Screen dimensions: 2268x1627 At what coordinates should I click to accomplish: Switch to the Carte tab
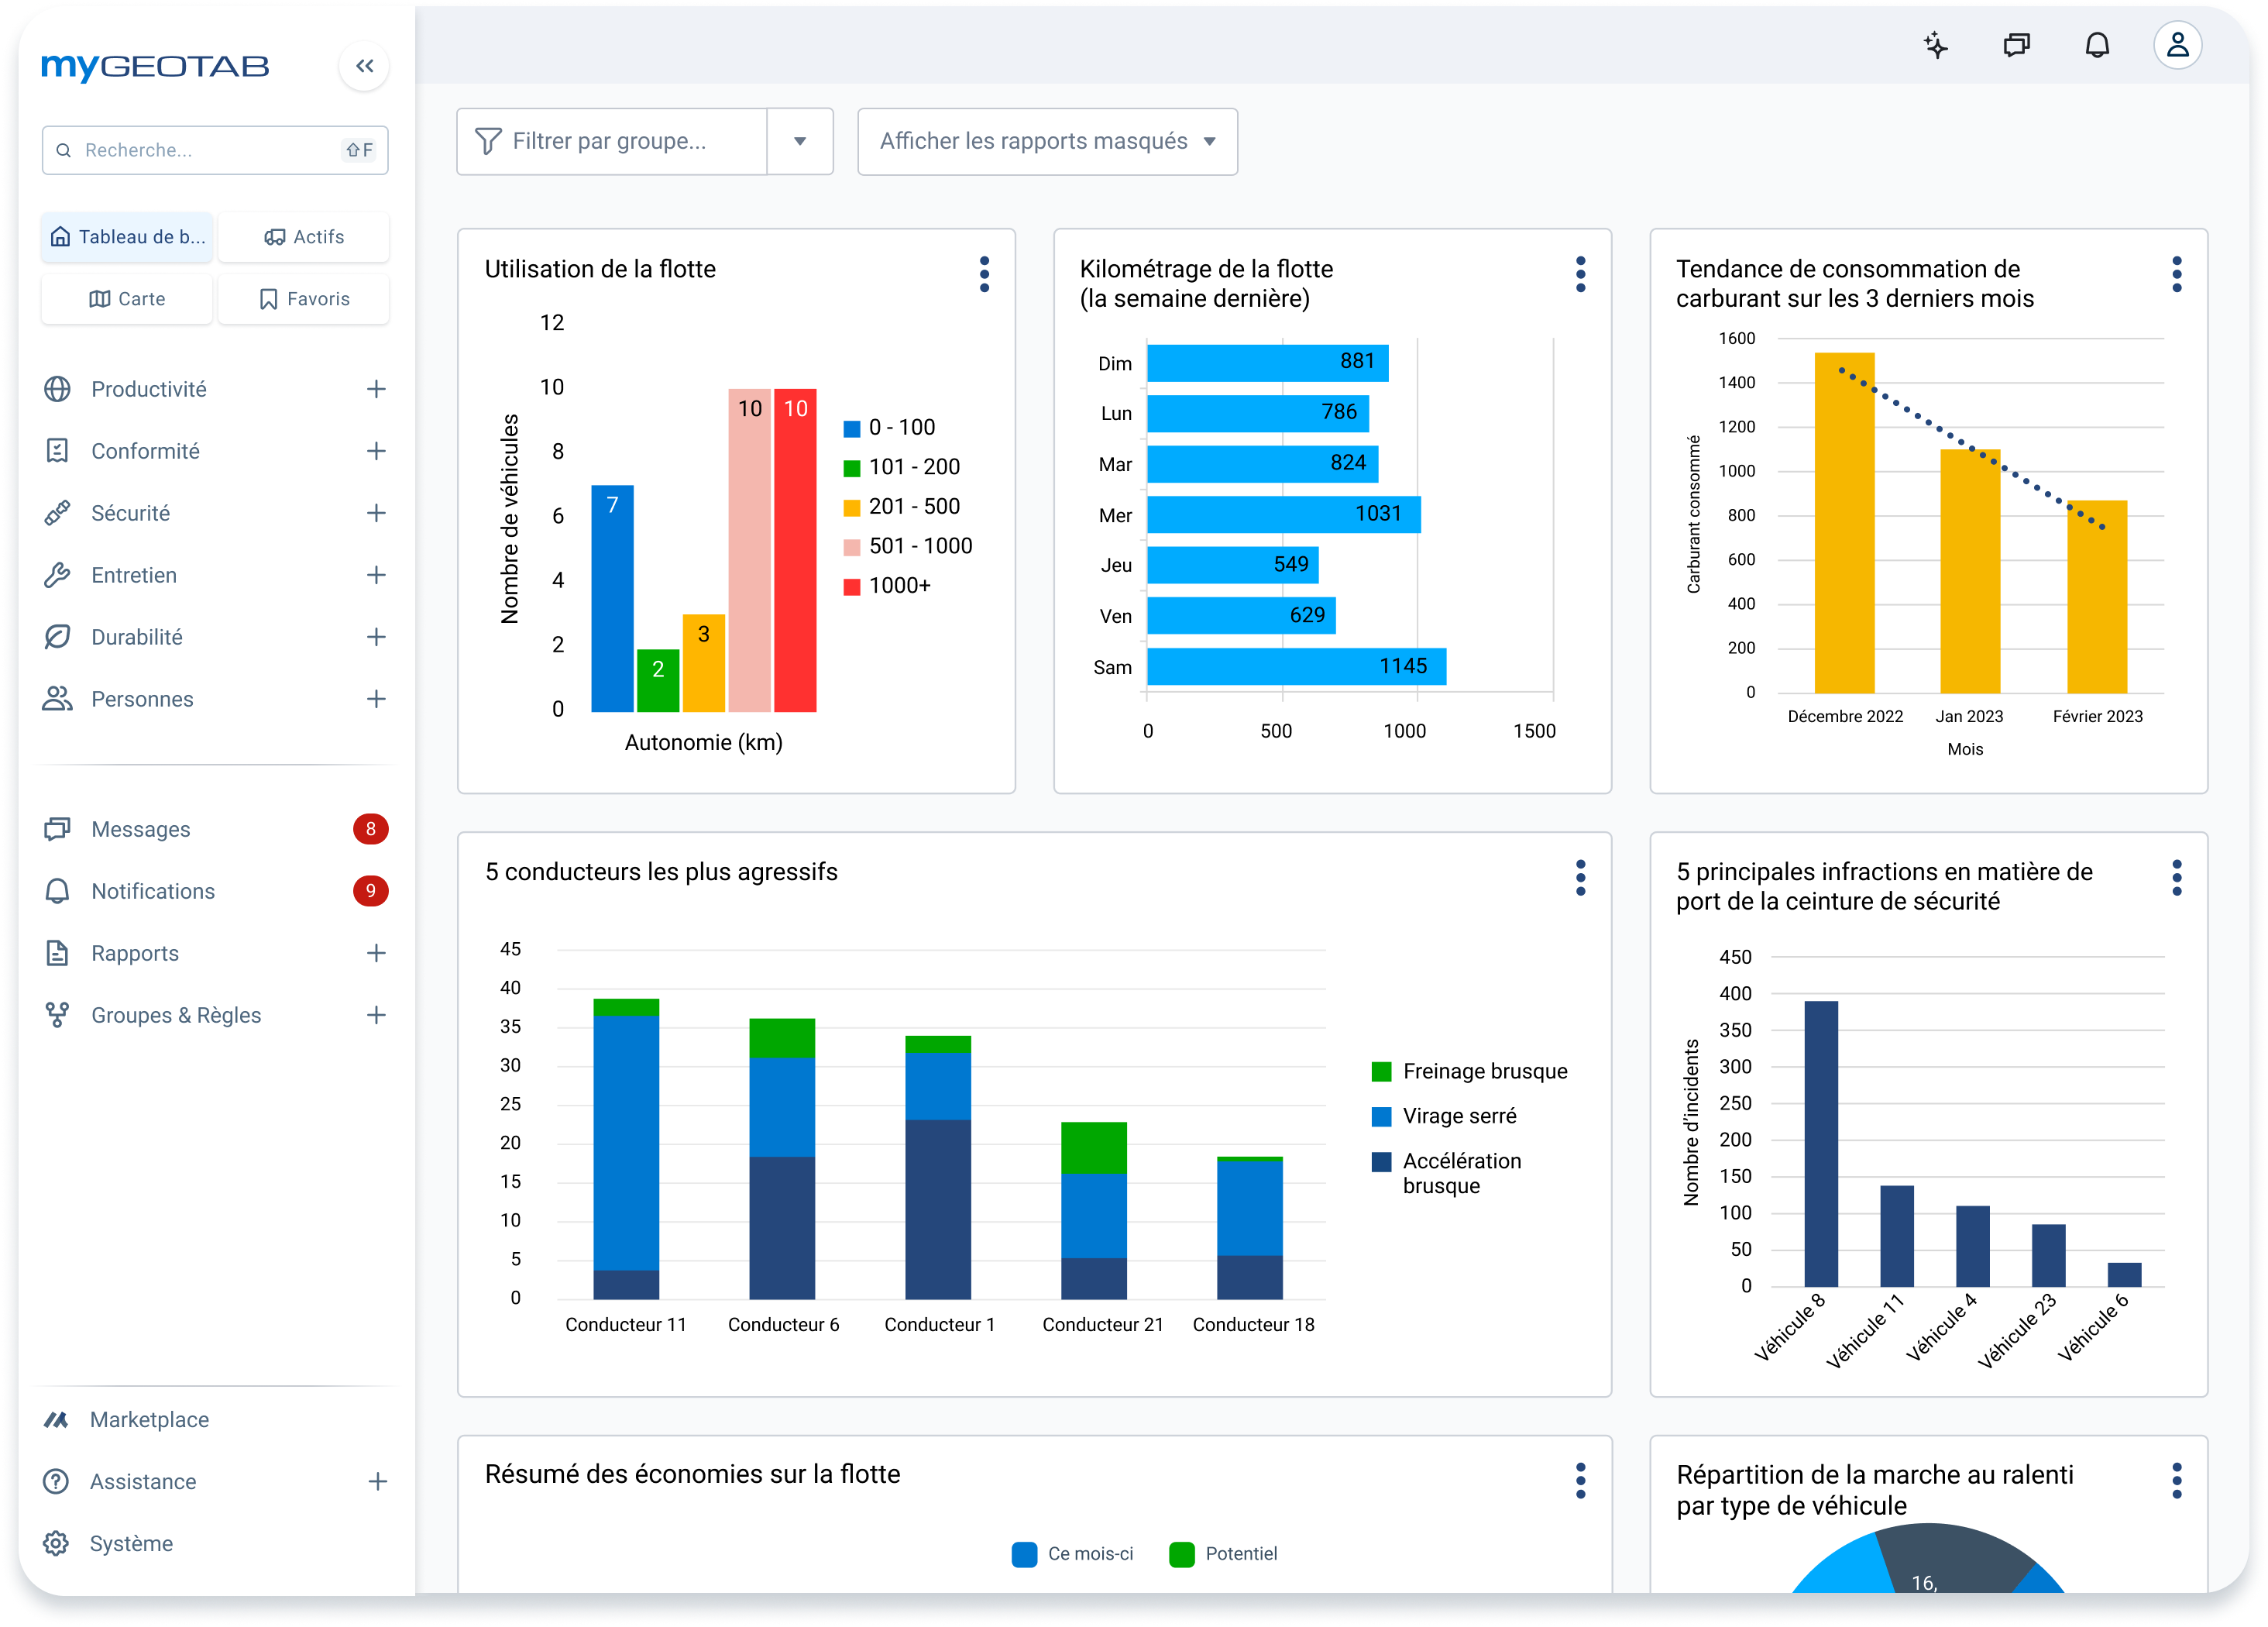pyautogui.click(x=127, y=299)
